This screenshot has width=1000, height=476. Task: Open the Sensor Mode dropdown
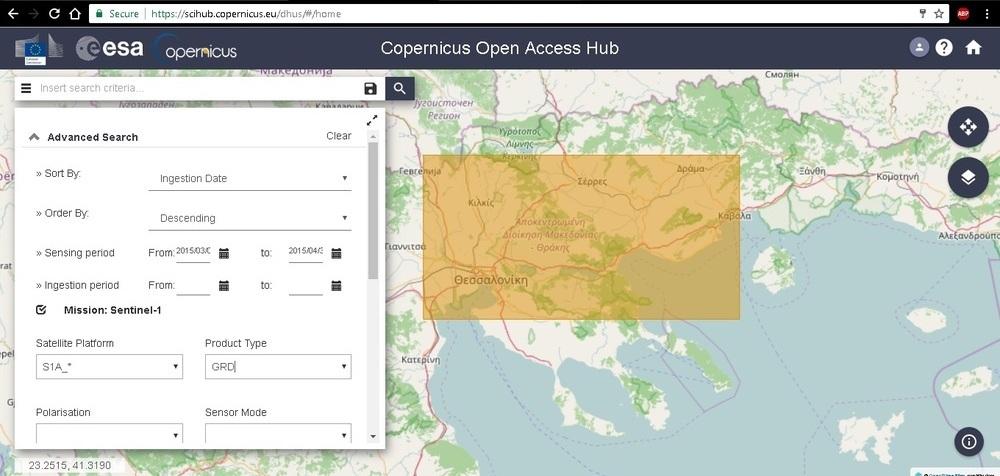pyautogui.click(x=278, y=434)
